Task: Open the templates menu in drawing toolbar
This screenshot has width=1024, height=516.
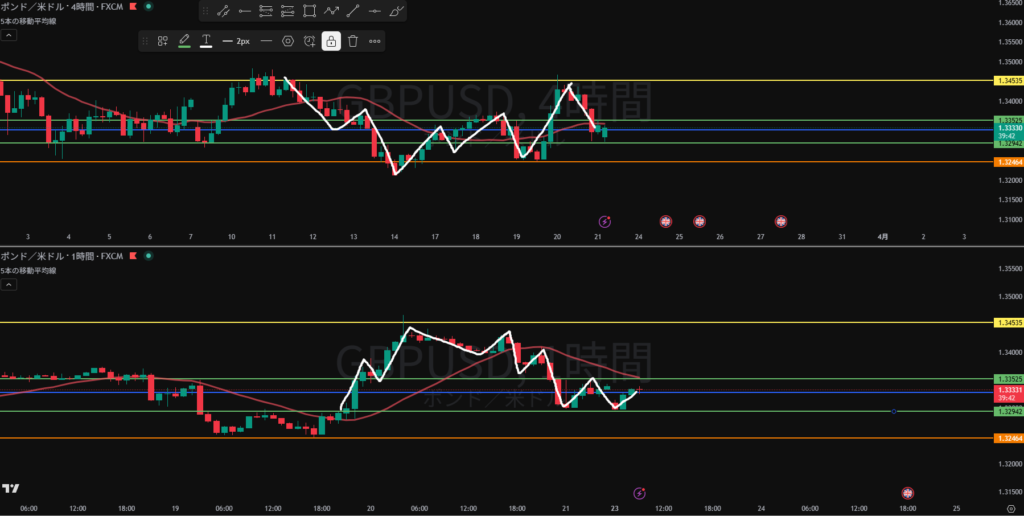Action: [162, 41]
